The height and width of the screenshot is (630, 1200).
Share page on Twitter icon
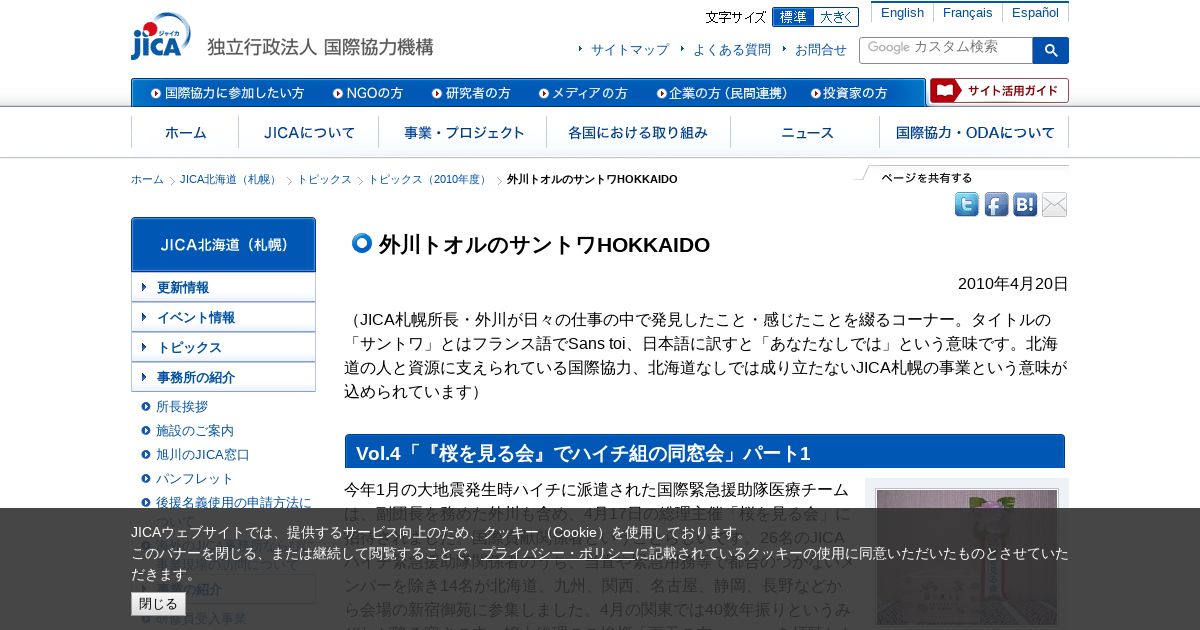pos(967,205)
